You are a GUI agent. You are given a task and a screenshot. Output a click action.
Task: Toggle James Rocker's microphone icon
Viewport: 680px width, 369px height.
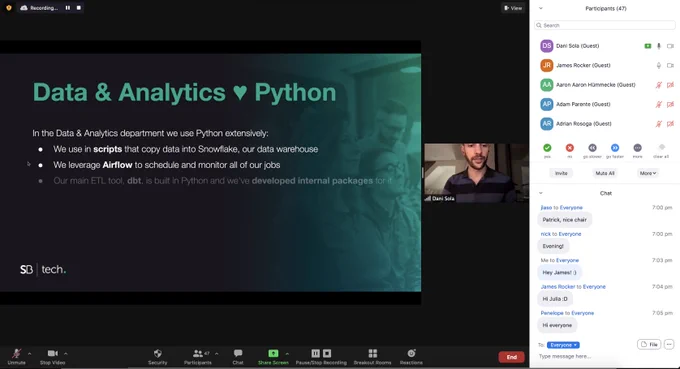point(659,65)
